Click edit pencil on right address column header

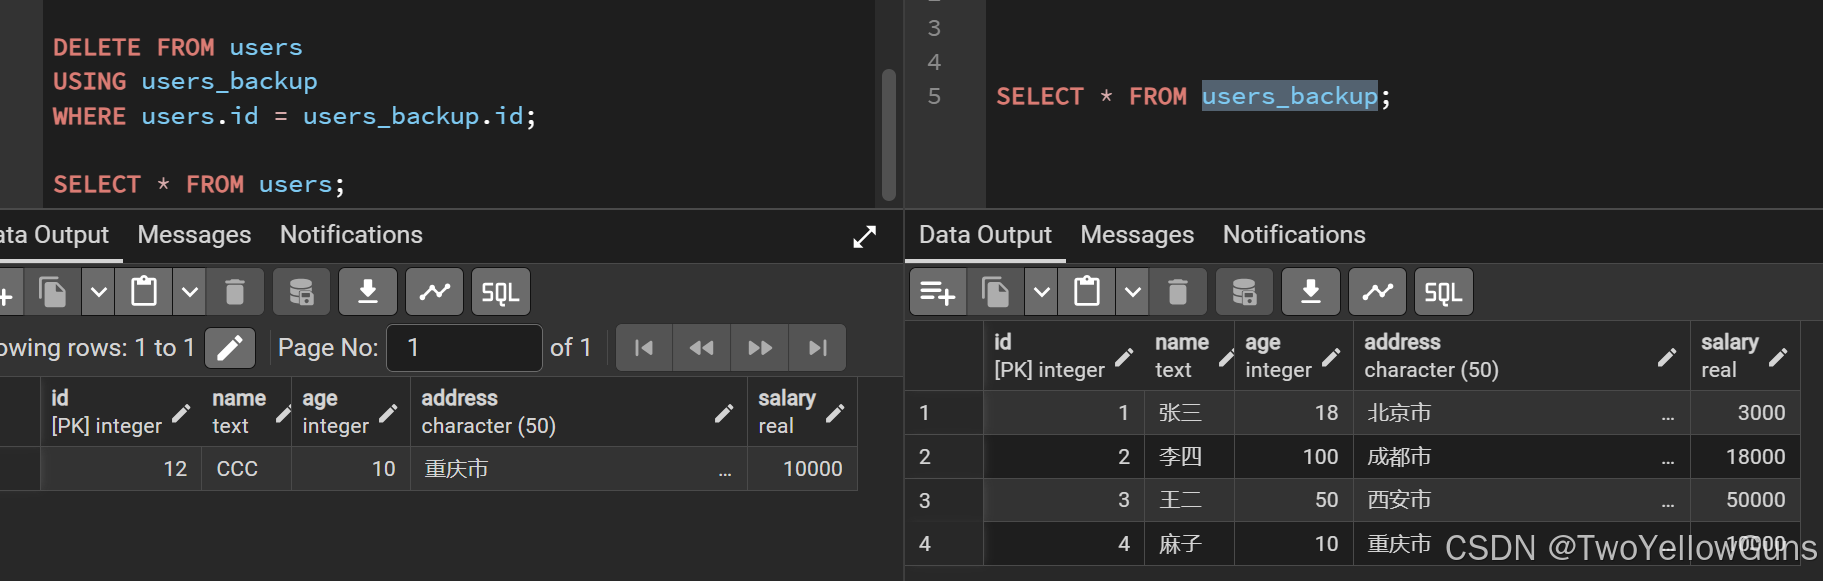[x=1667, y=357]
